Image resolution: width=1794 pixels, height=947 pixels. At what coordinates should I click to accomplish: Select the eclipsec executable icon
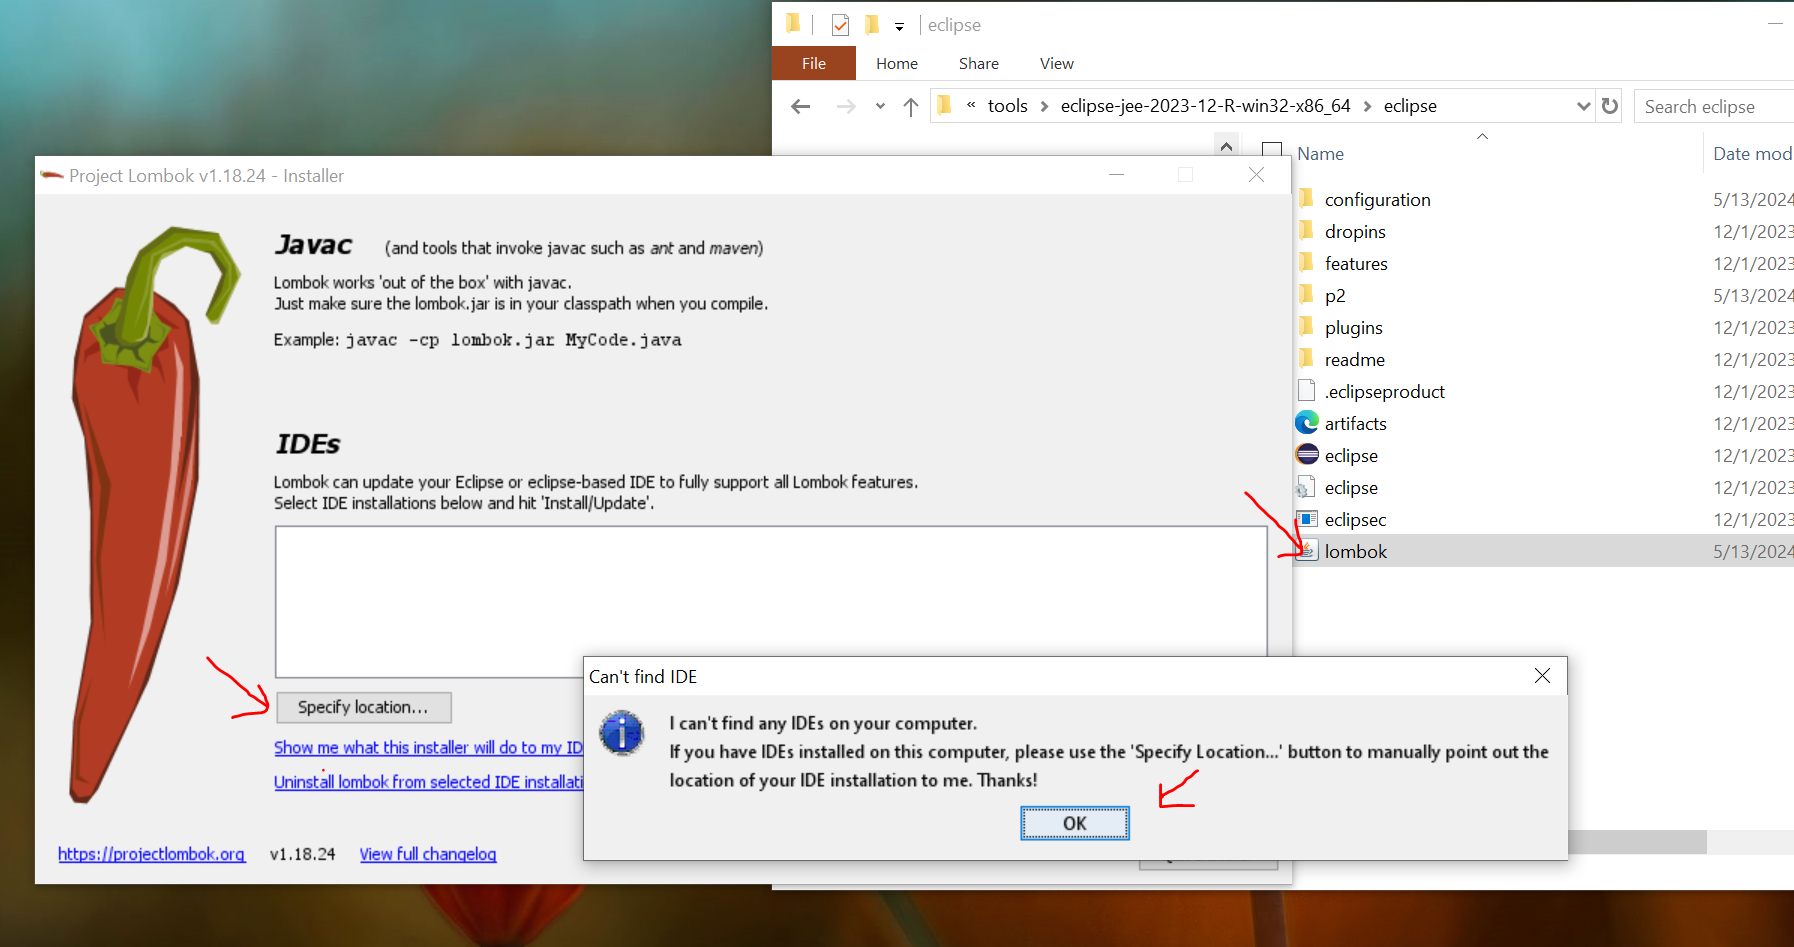click(x=1307, y=518)
